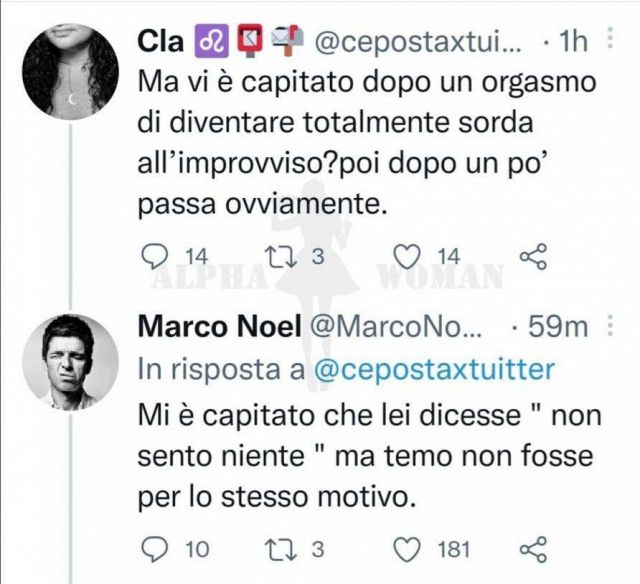Image resolution: width=640 pixels, height=584 pixels.
Task: Like Marco Noel's reply with 181 likes
Action: point(407,548)
